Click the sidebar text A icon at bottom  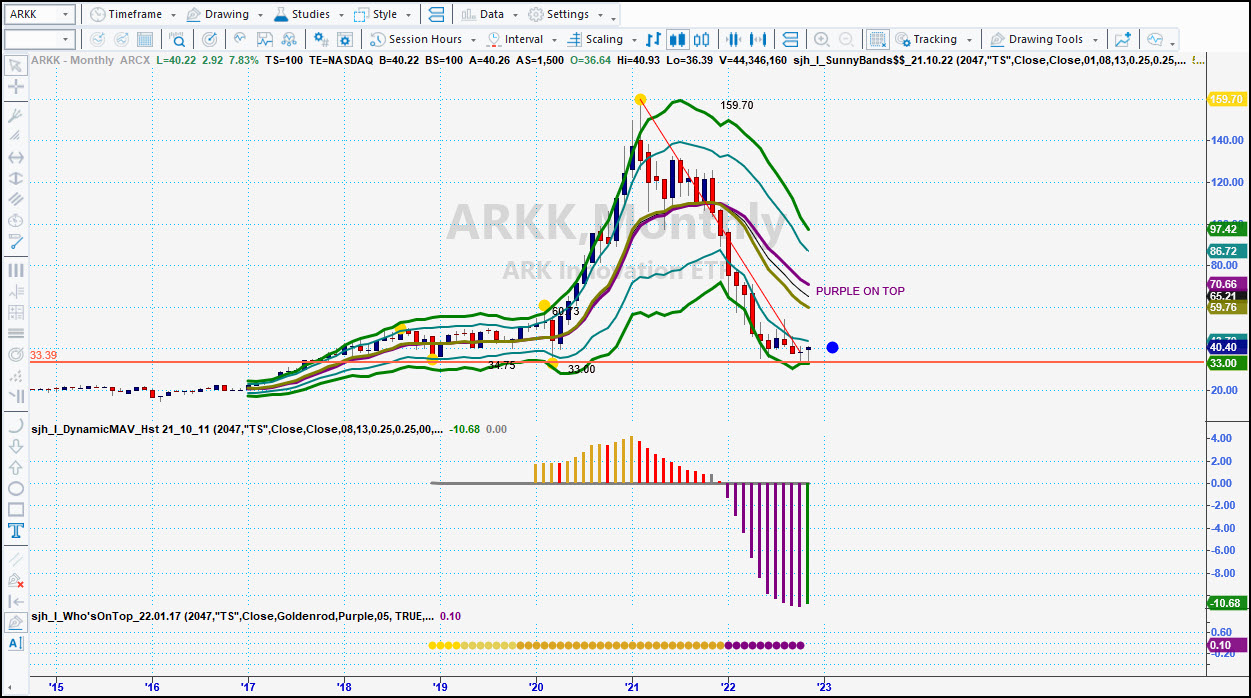[16, 643]
